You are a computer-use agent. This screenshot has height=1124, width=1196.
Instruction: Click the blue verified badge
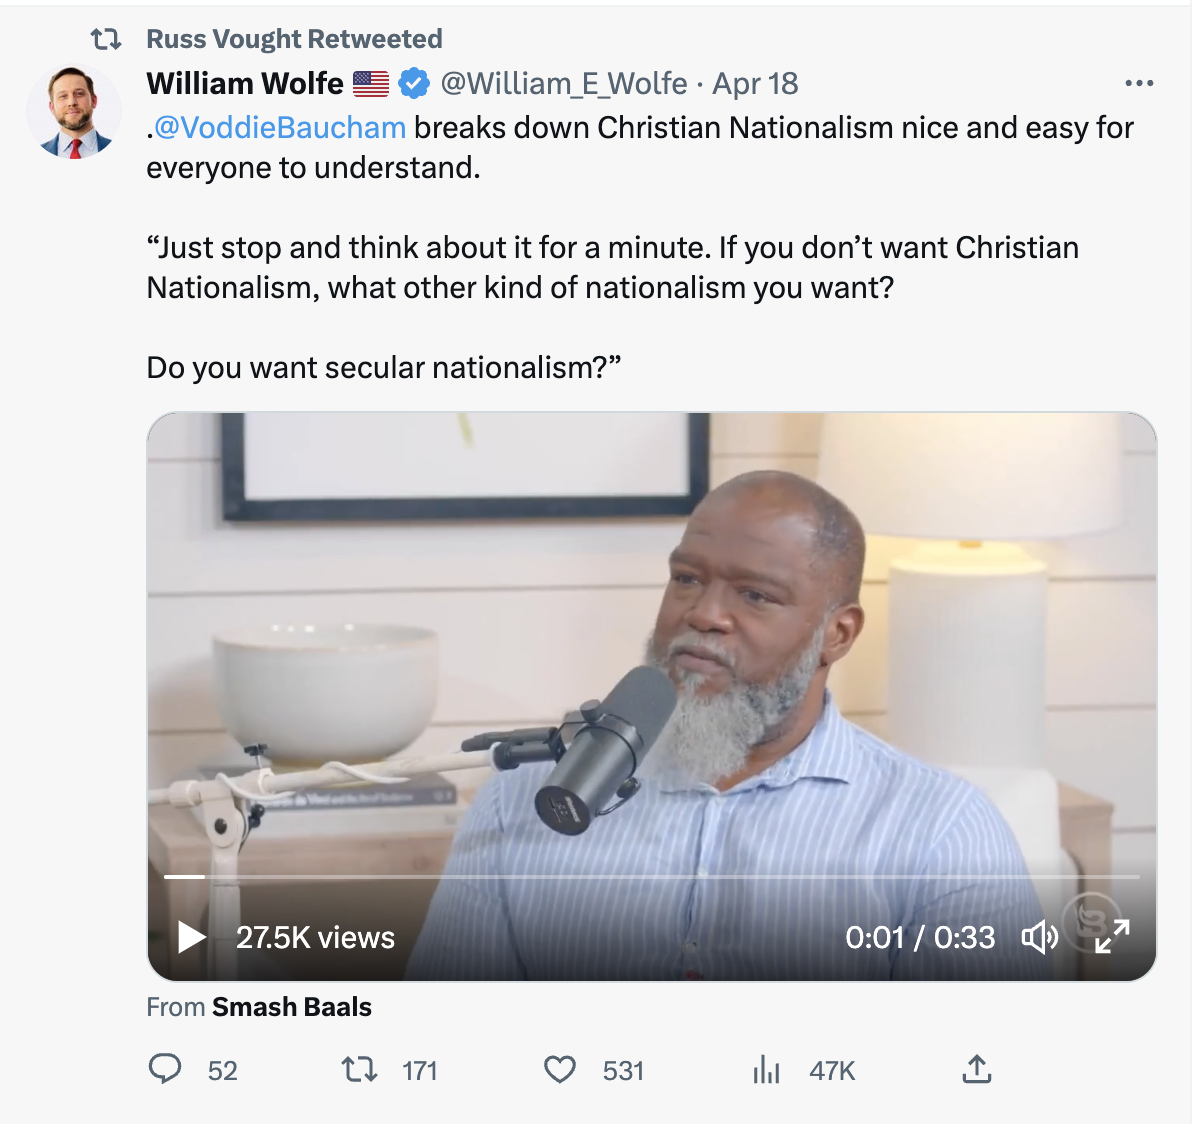pyautogui.click(x=414, y=84)
